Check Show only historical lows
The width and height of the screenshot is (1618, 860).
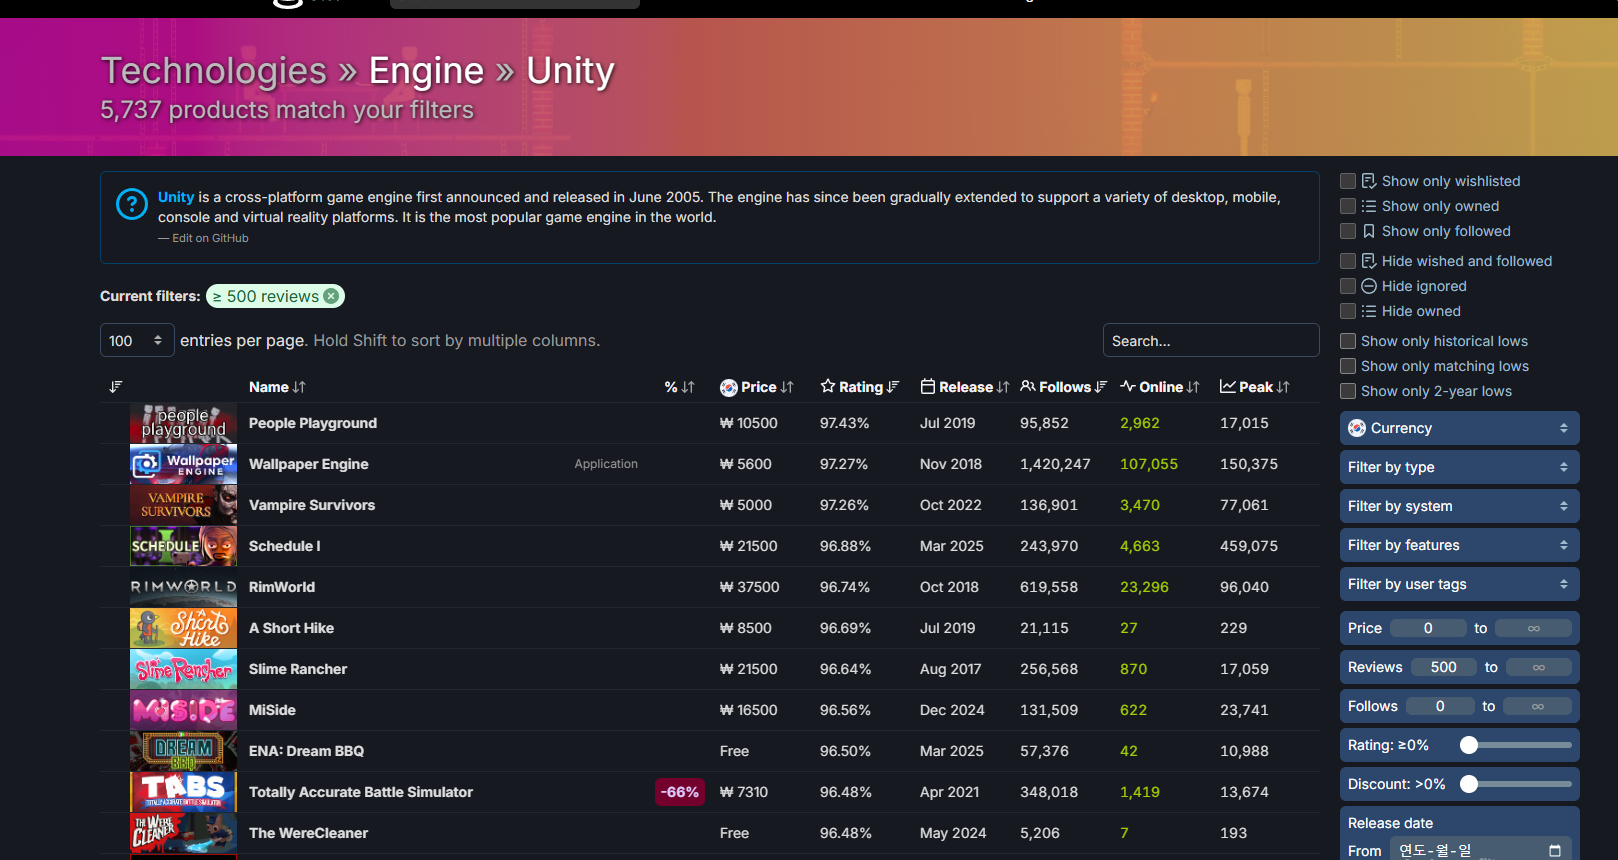click(x=1348, y=341)
